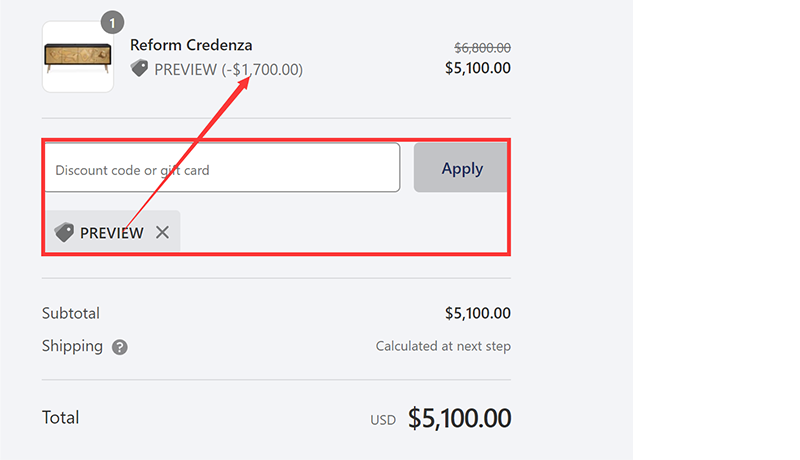
Task: Click the USD currency label
Action: click(x=383, y=420)
